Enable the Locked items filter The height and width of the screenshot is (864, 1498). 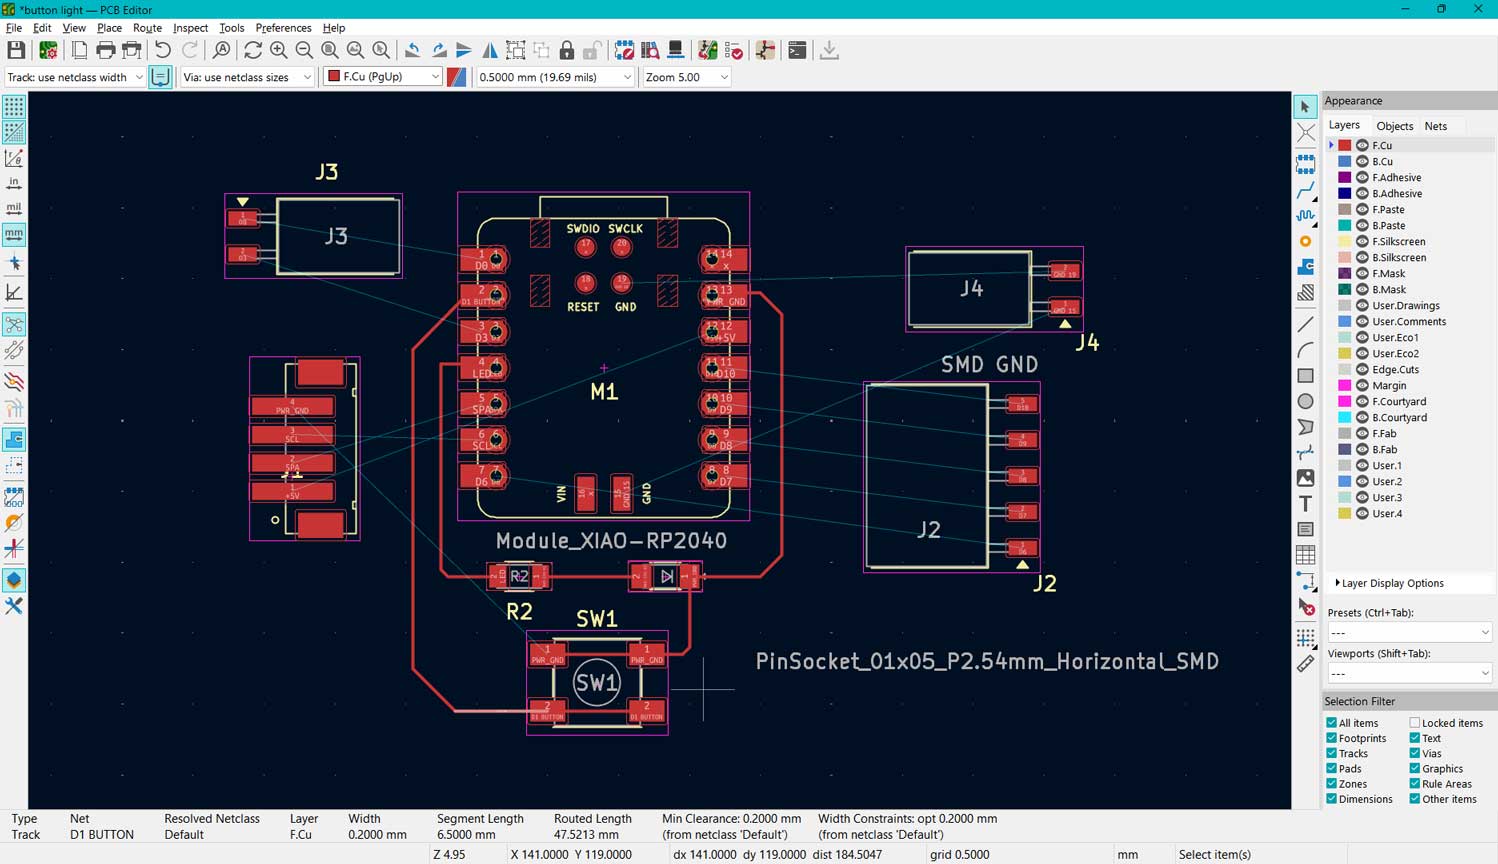click(1415, 723)
